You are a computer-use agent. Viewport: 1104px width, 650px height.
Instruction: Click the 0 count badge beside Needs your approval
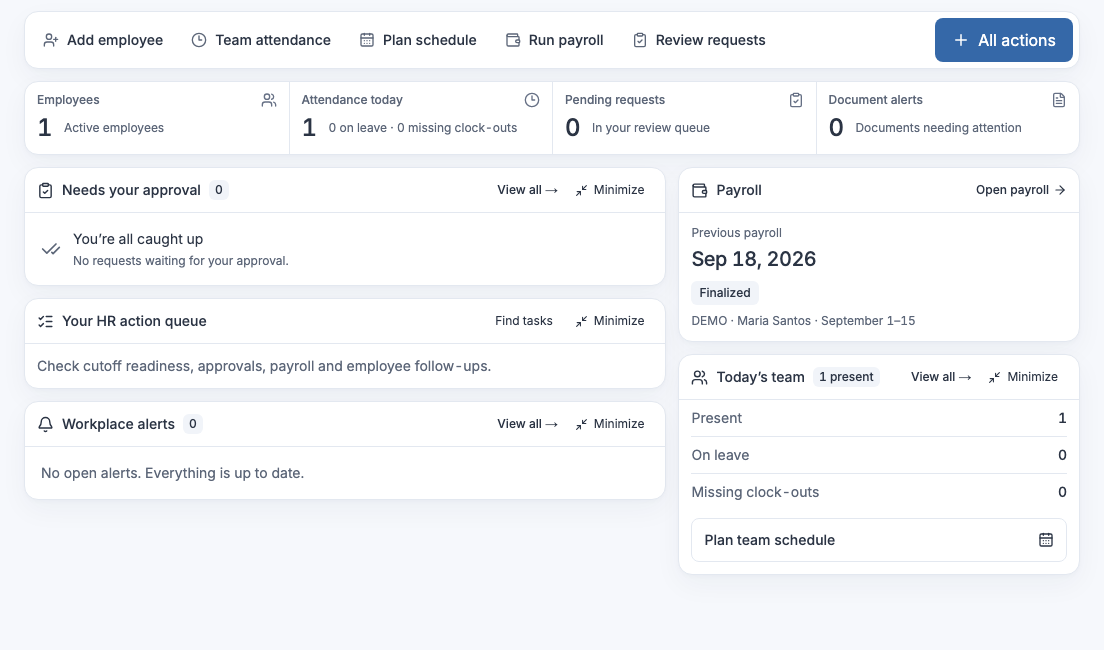(x=218, y=190)
